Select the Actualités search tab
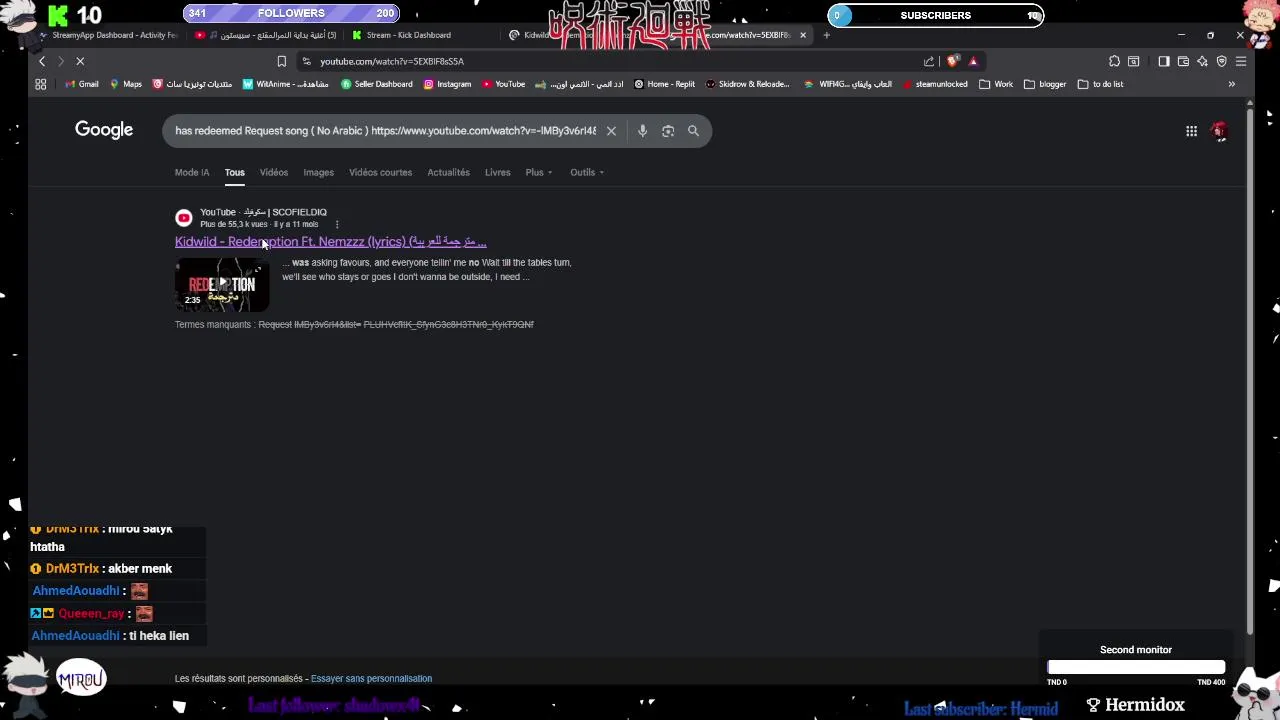Screen dimensions: 1280x720 (448, 172)
